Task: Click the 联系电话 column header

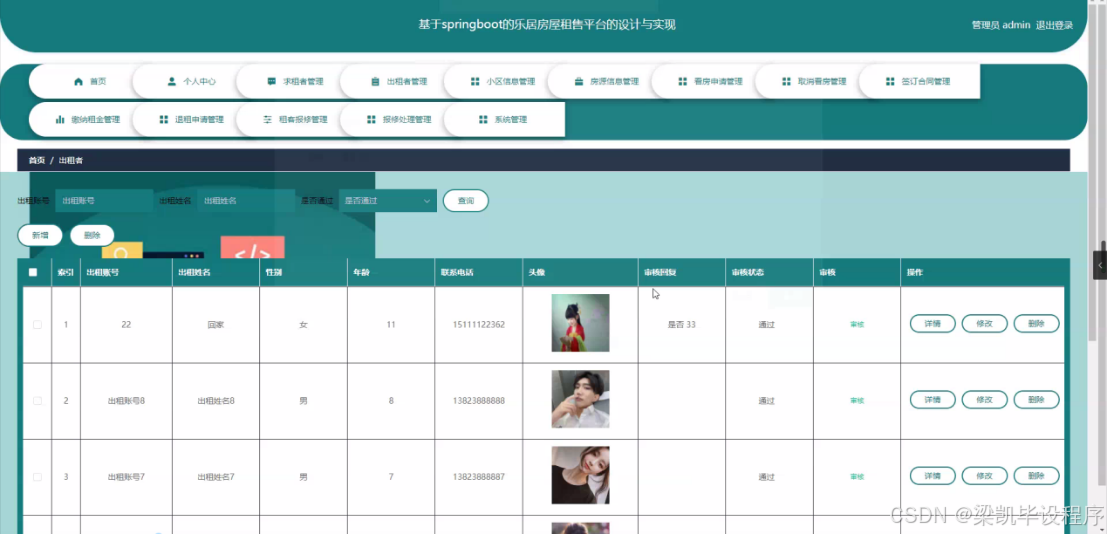Action: pyautogui.click(x=457, y=272)
